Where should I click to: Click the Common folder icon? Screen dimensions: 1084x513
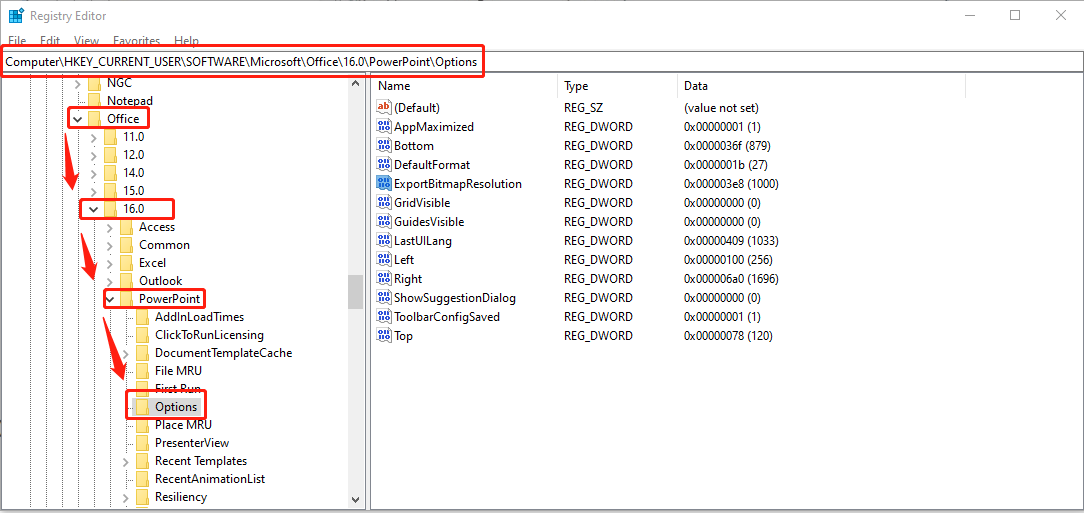pyautogui.click(x=127, y=245)
